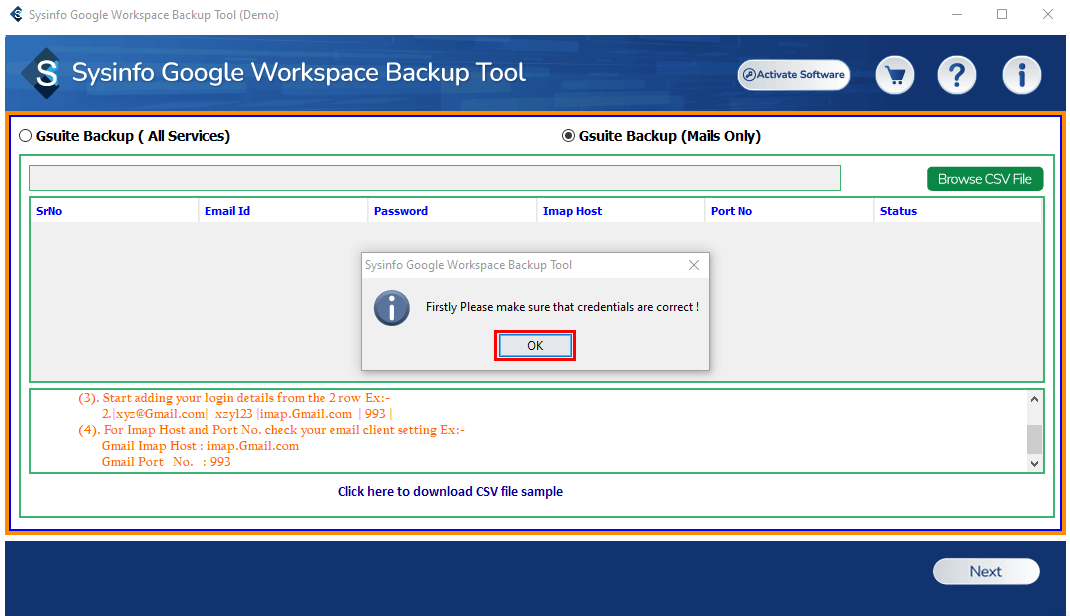Click the Status column header
Viewport: 1070px width, 616px height.
898,211
